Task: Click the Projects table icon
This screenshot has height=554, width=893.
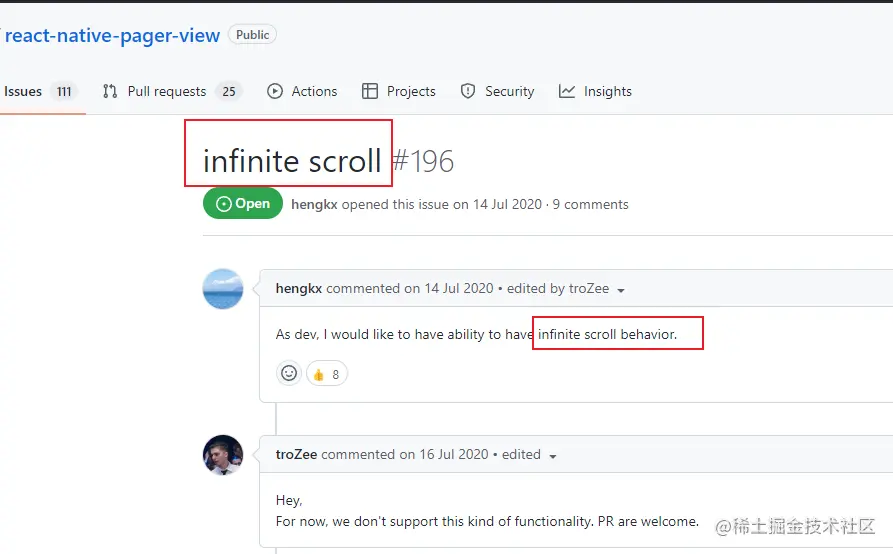Action: (370, 91)
